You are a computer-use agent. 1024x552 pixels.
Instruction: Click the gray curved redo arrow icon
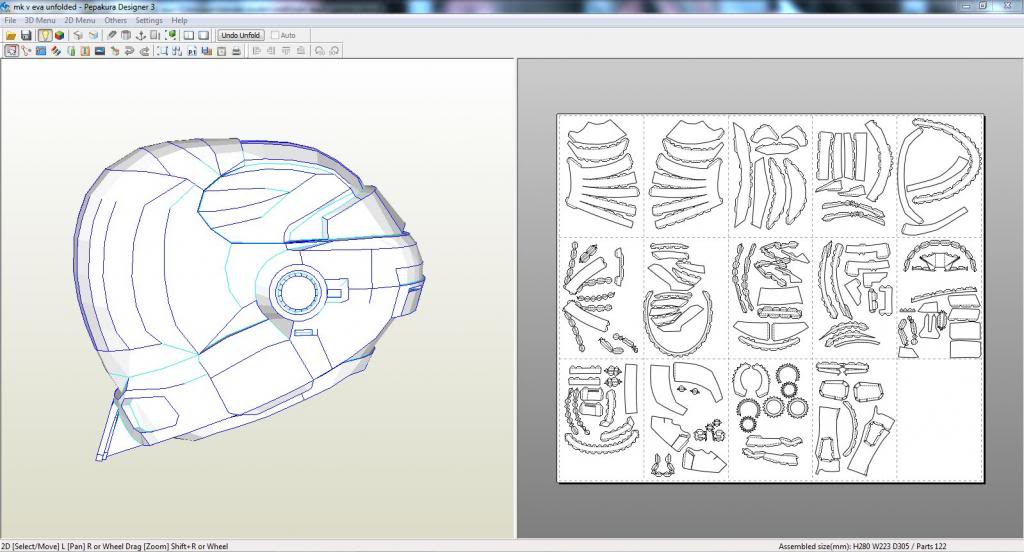coord(144,50)
